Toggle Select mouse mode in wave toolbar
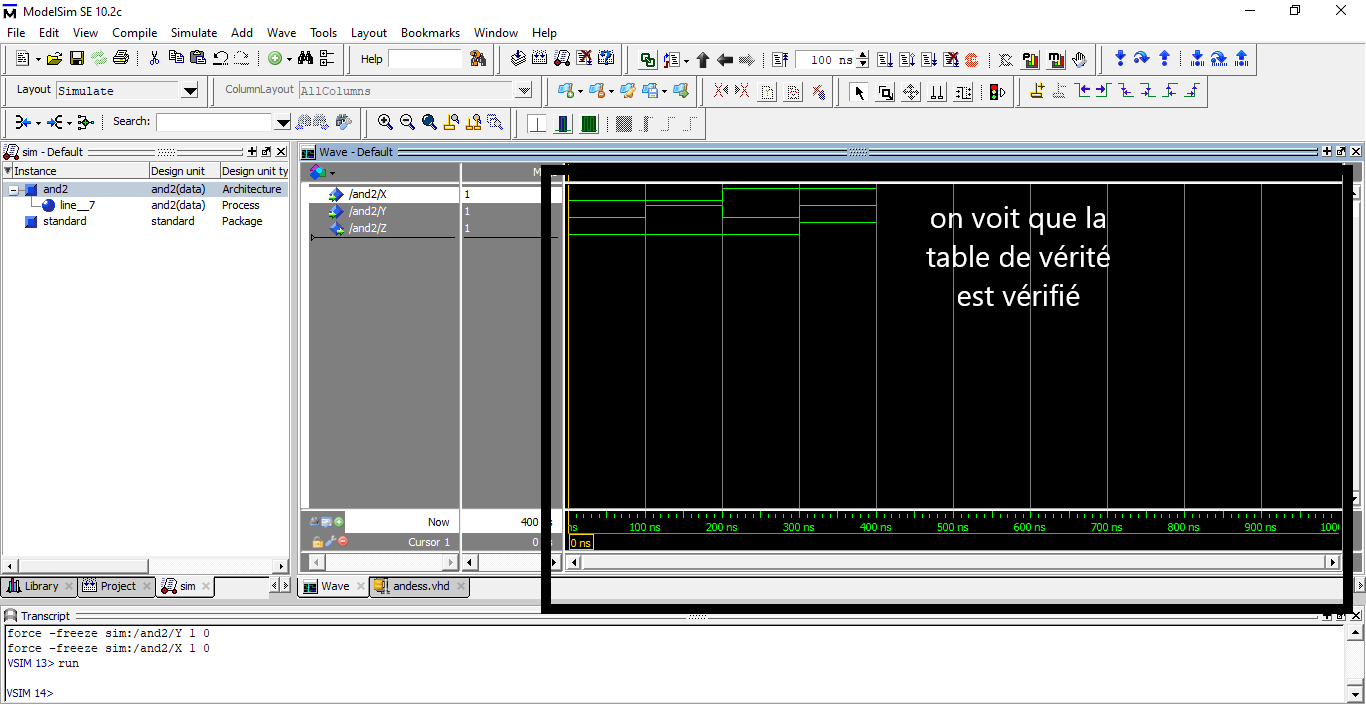1366x705 pixels. 858,92
